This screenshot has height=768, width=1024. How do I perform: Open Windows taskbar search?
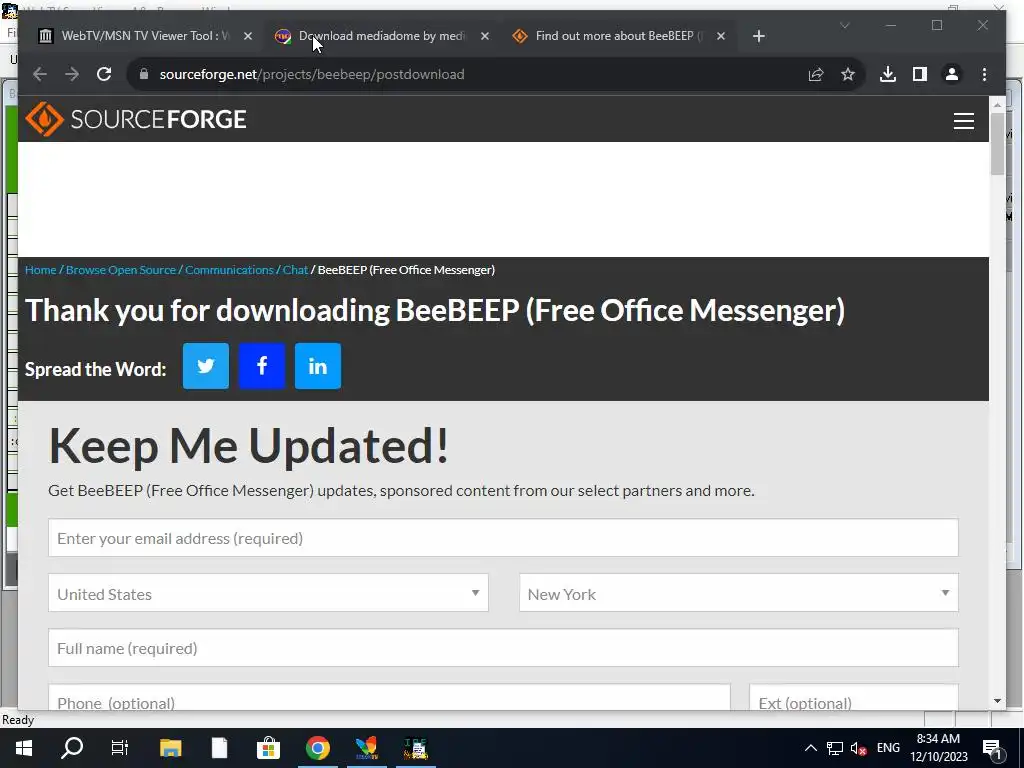[x=72, y=748]
